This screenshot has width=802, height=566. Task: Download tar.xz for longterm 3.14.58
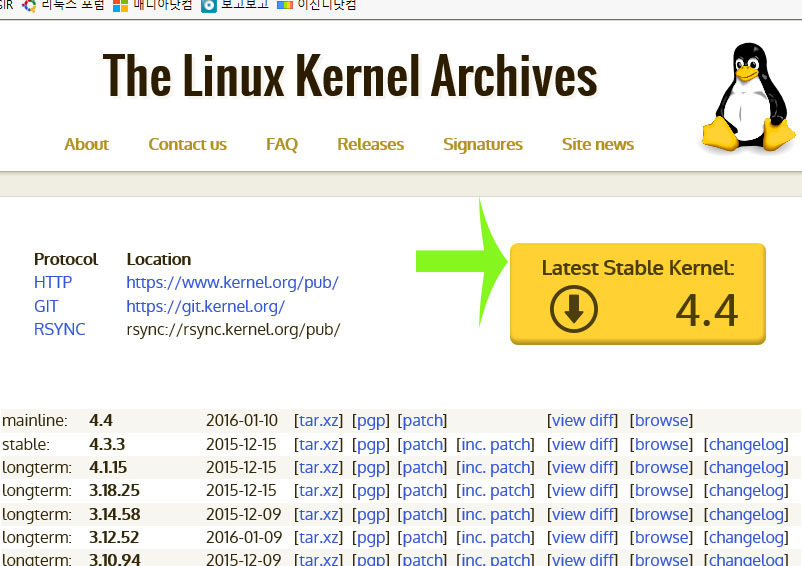[x=318, y=514]
